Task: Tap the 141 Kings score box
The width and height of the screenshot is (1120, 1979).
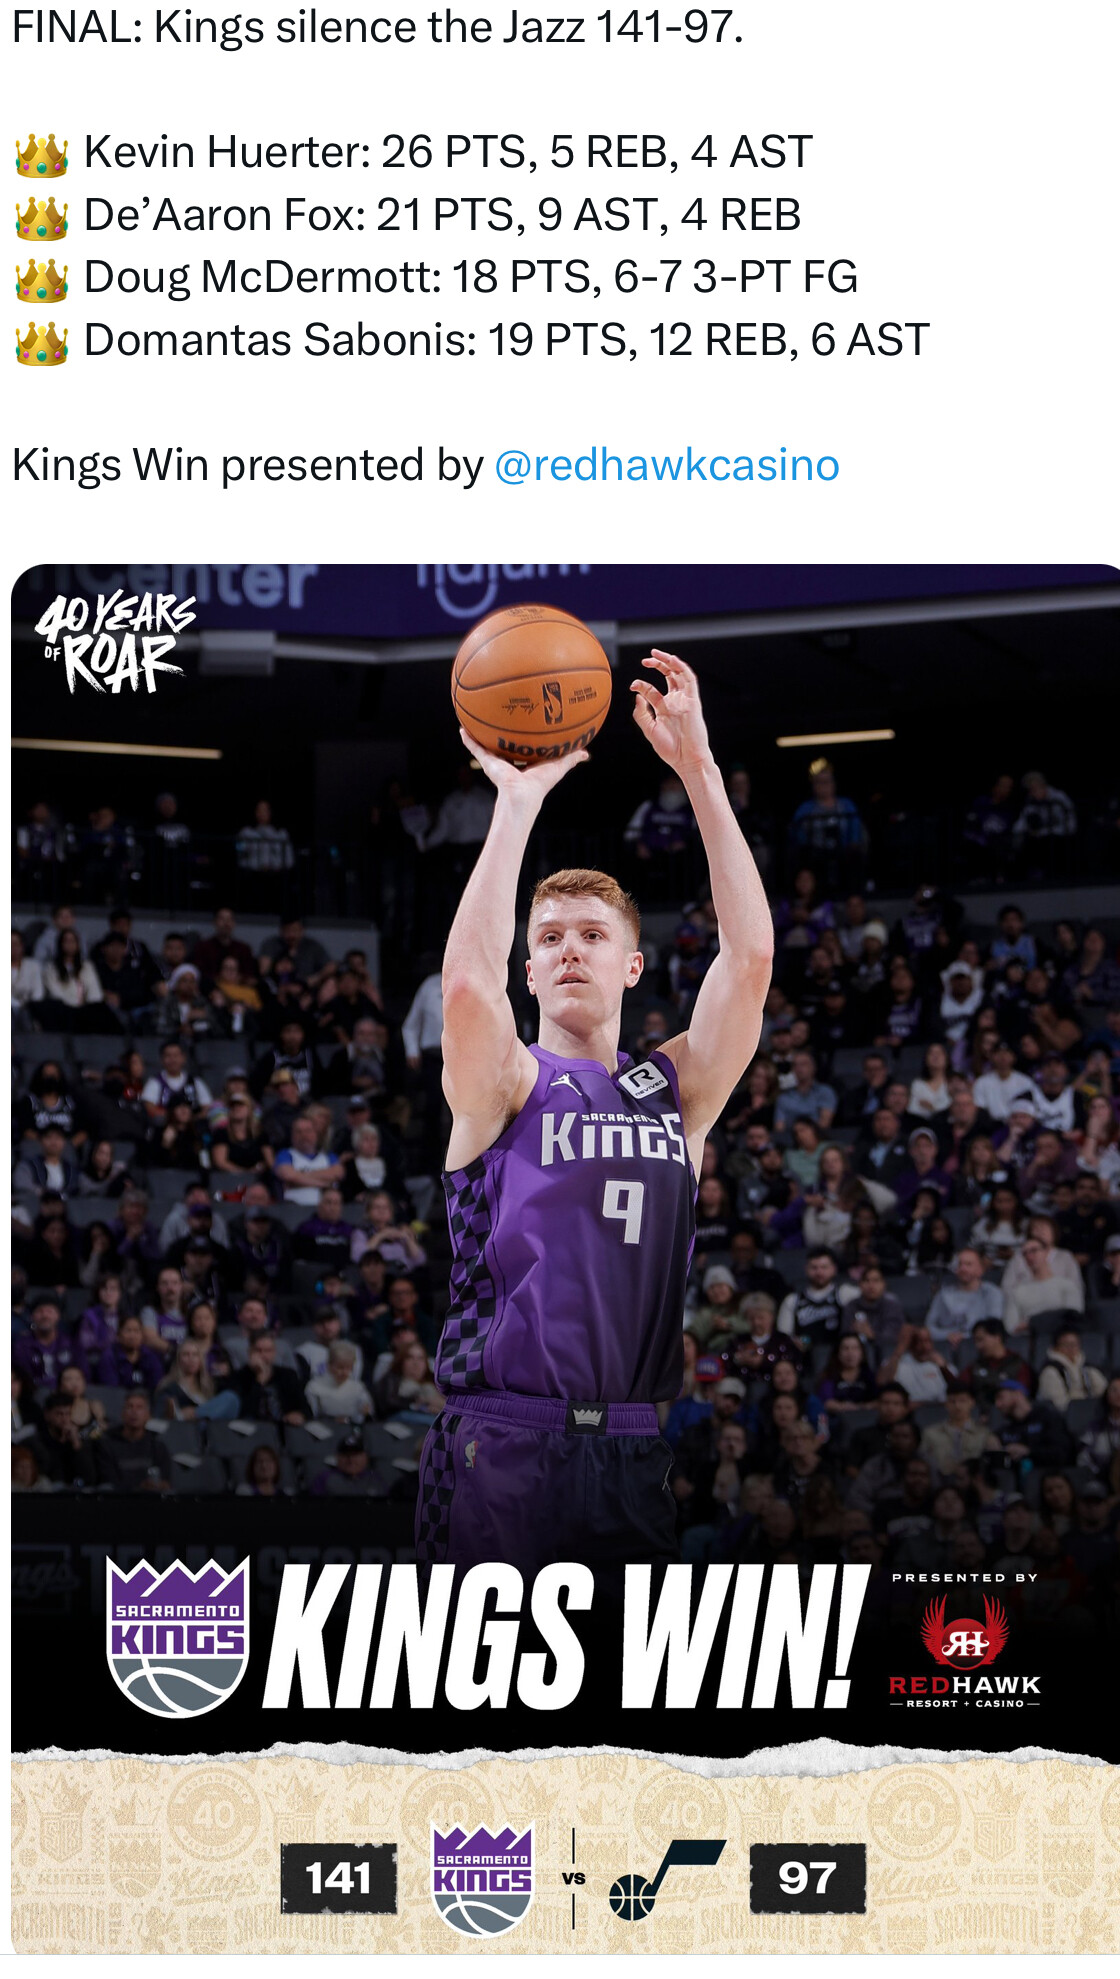Action: tap(339, 1878)
